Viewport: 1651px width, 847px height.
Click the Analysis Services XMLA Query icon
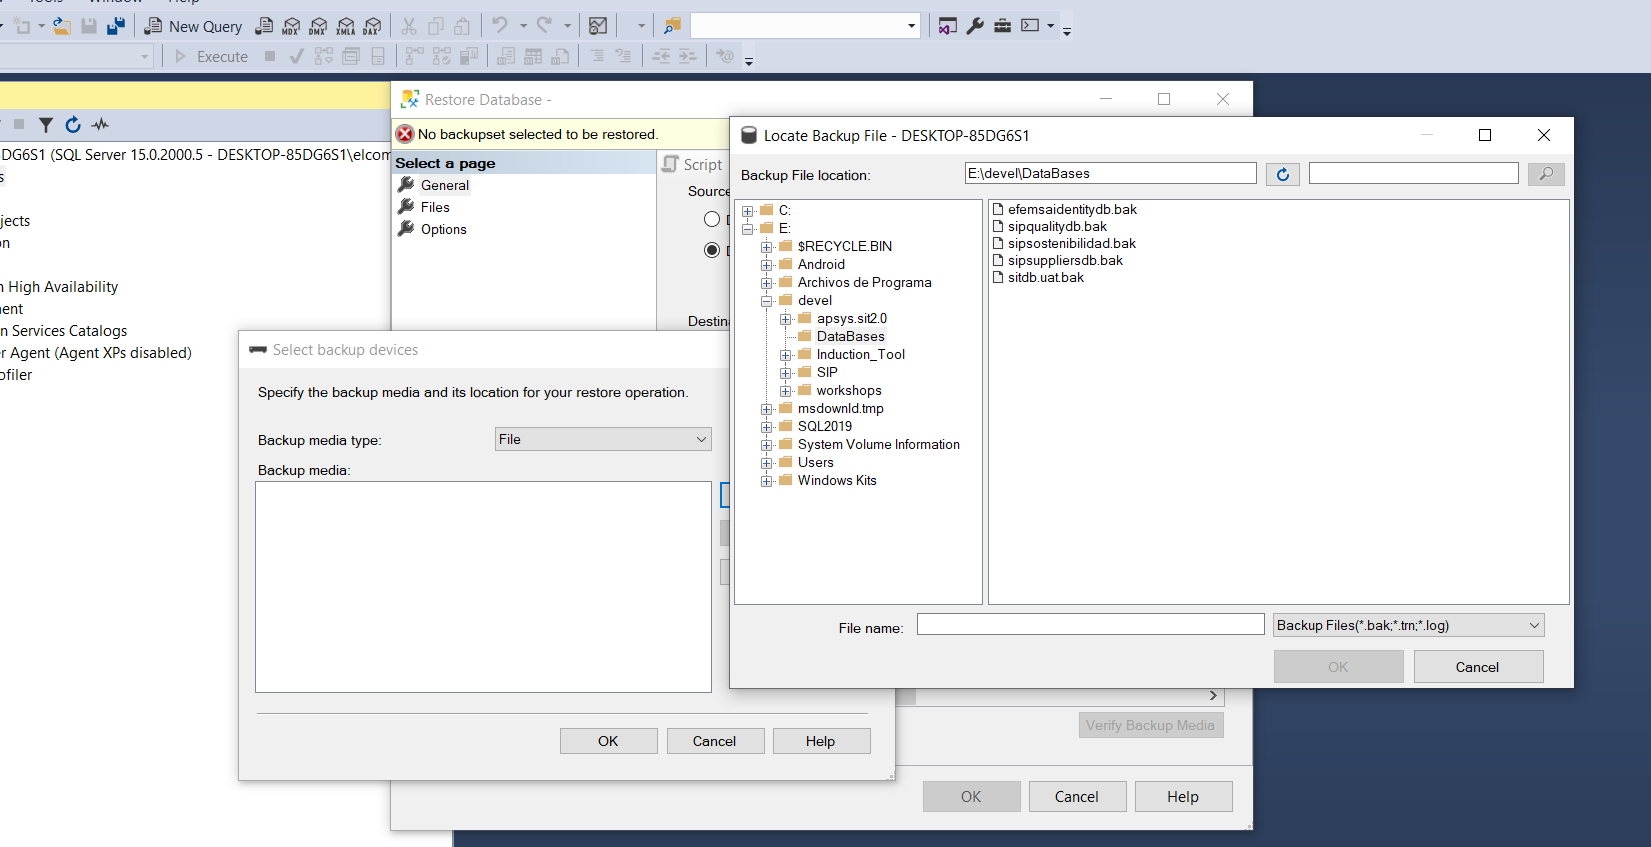345,26
